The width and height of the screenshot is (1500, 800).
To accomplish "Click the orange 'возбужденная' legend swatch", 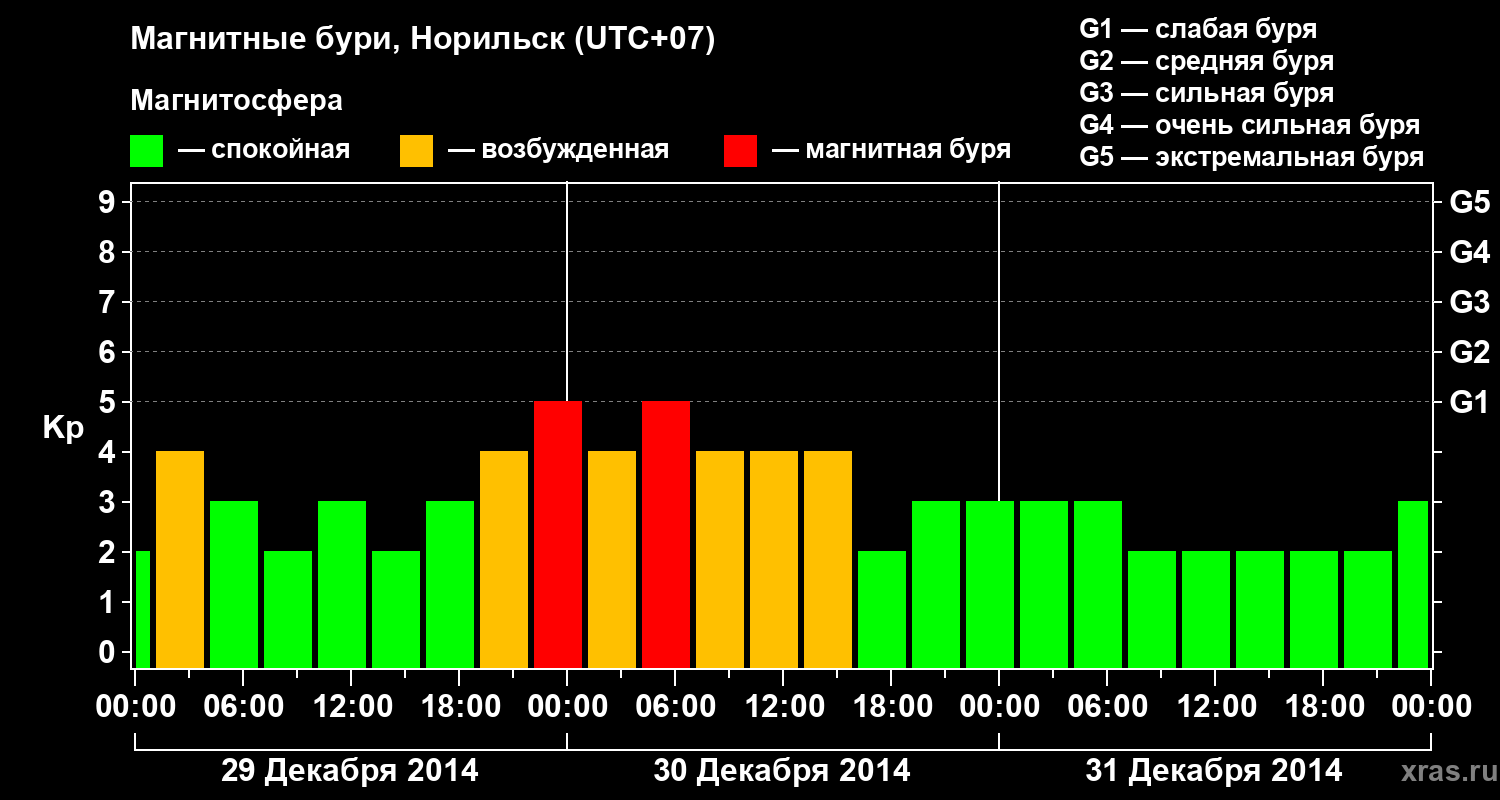I will [417, 151].
